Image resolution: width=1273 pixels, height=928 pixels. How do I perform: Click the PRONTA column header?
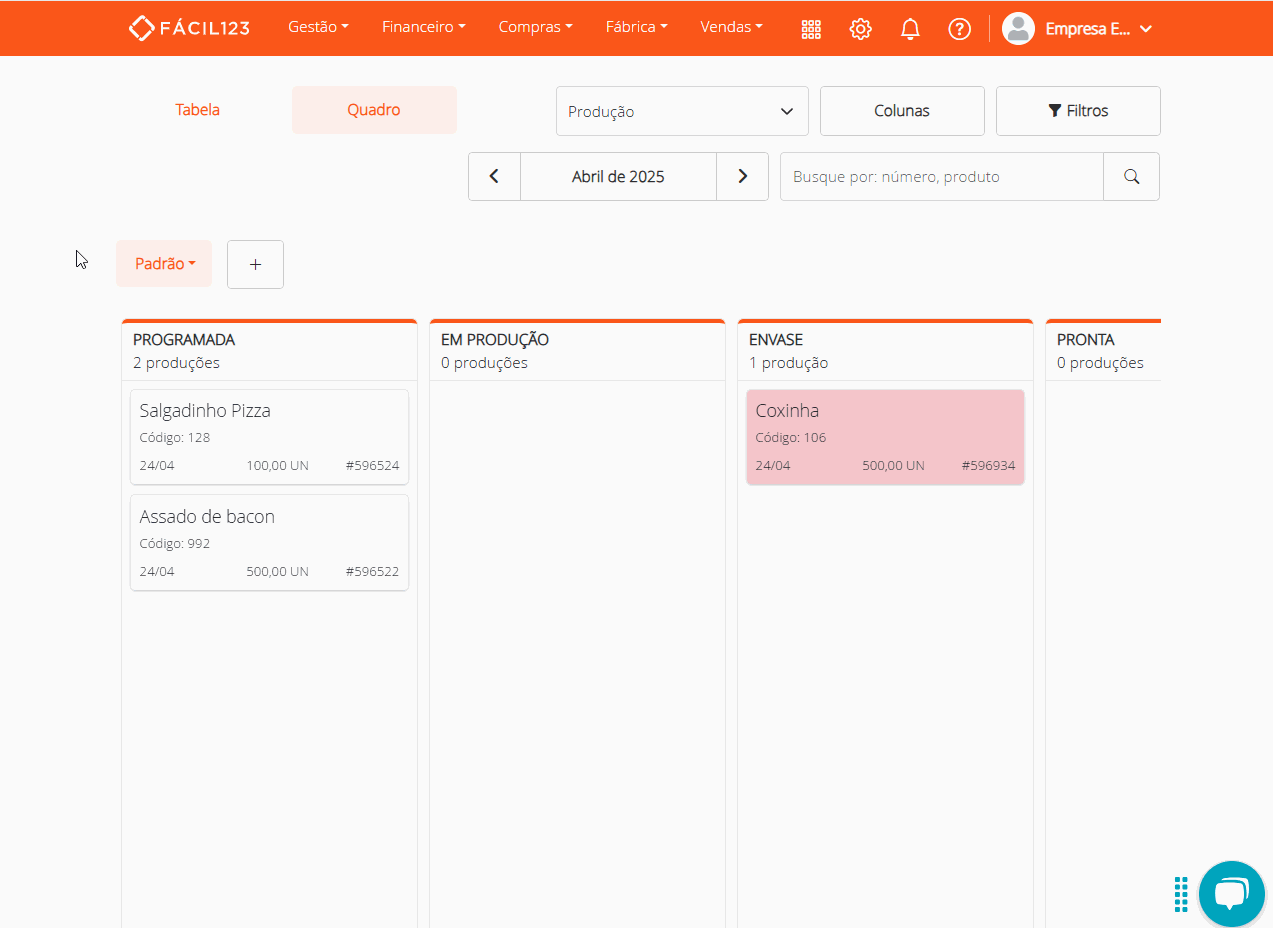point(1085,340)
